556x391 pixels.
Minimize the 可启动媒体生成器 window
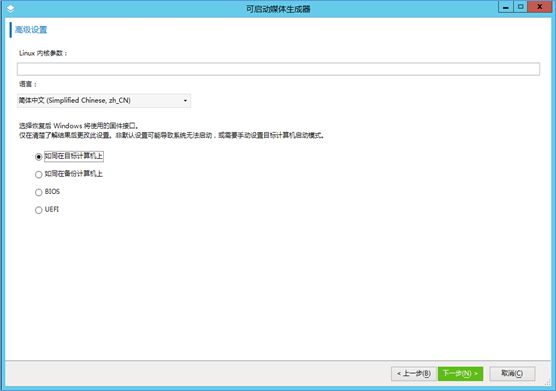point(506,7)
